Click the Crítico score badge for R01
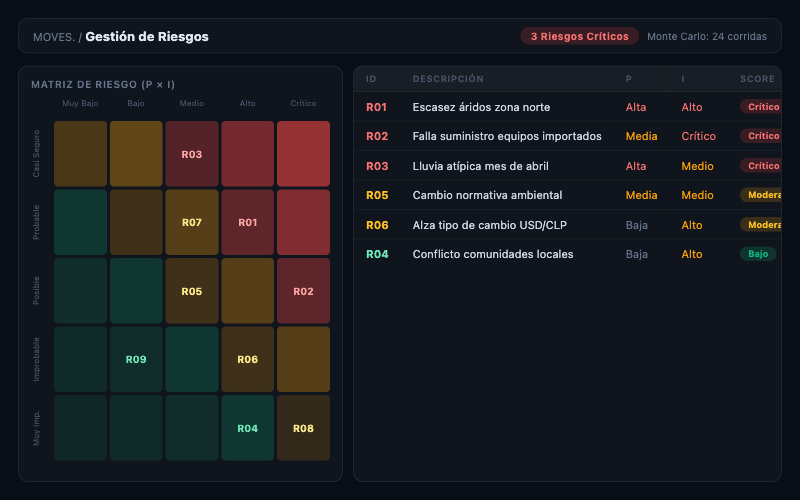The height and width of the screenshot is (500, 800). 761,107
